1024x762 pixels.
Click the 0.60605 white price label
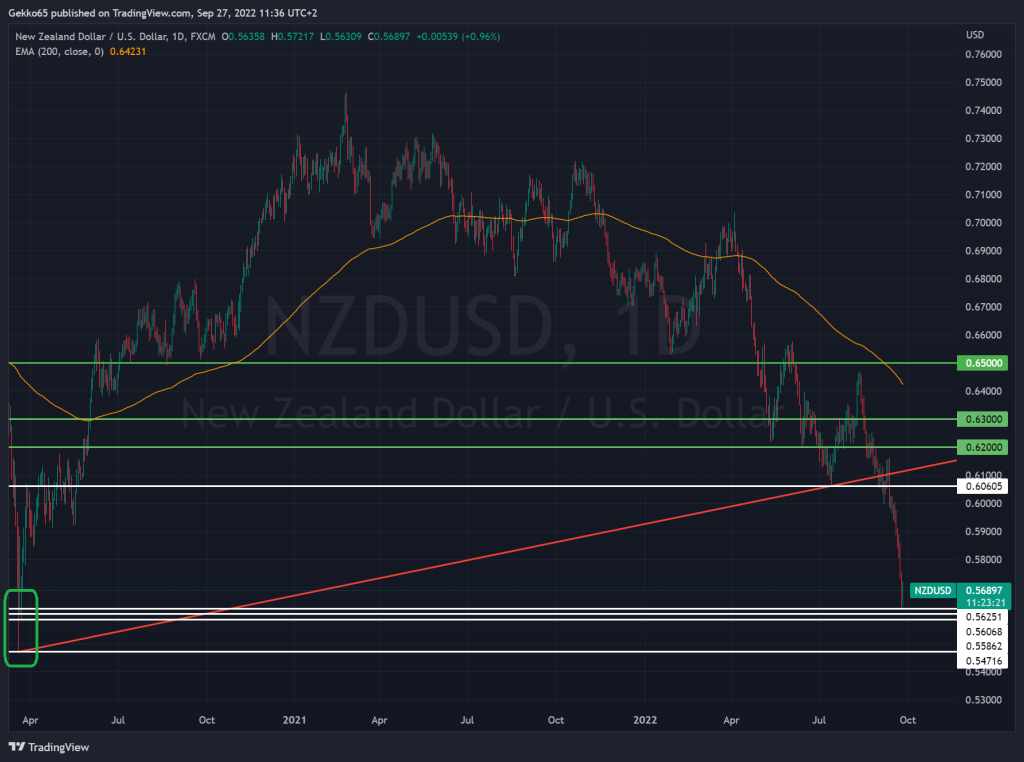pyautogui.click(x=981, y=486)
